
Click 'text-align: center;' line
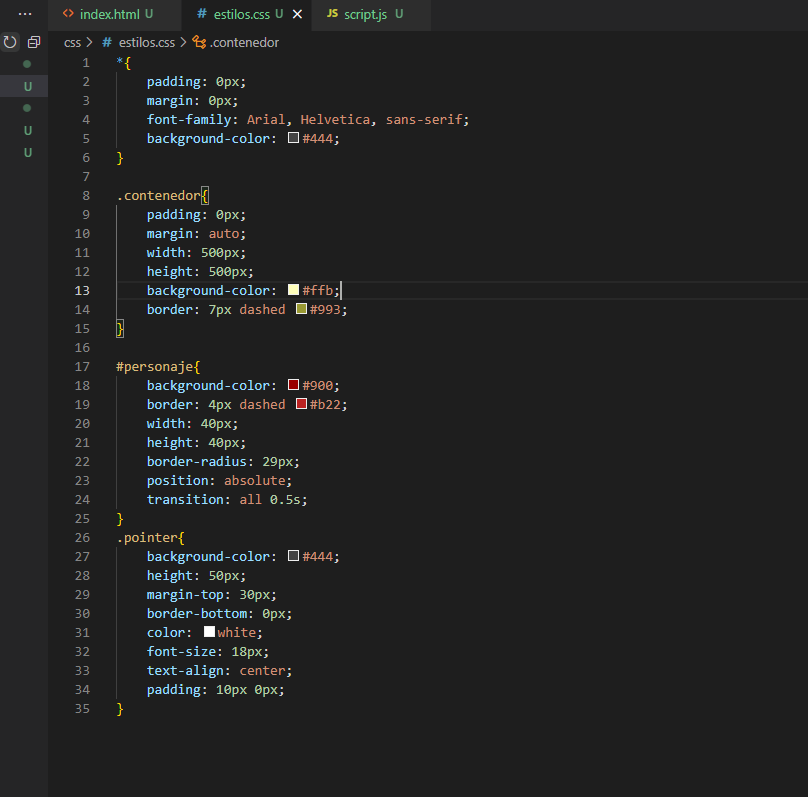(219, 671)
